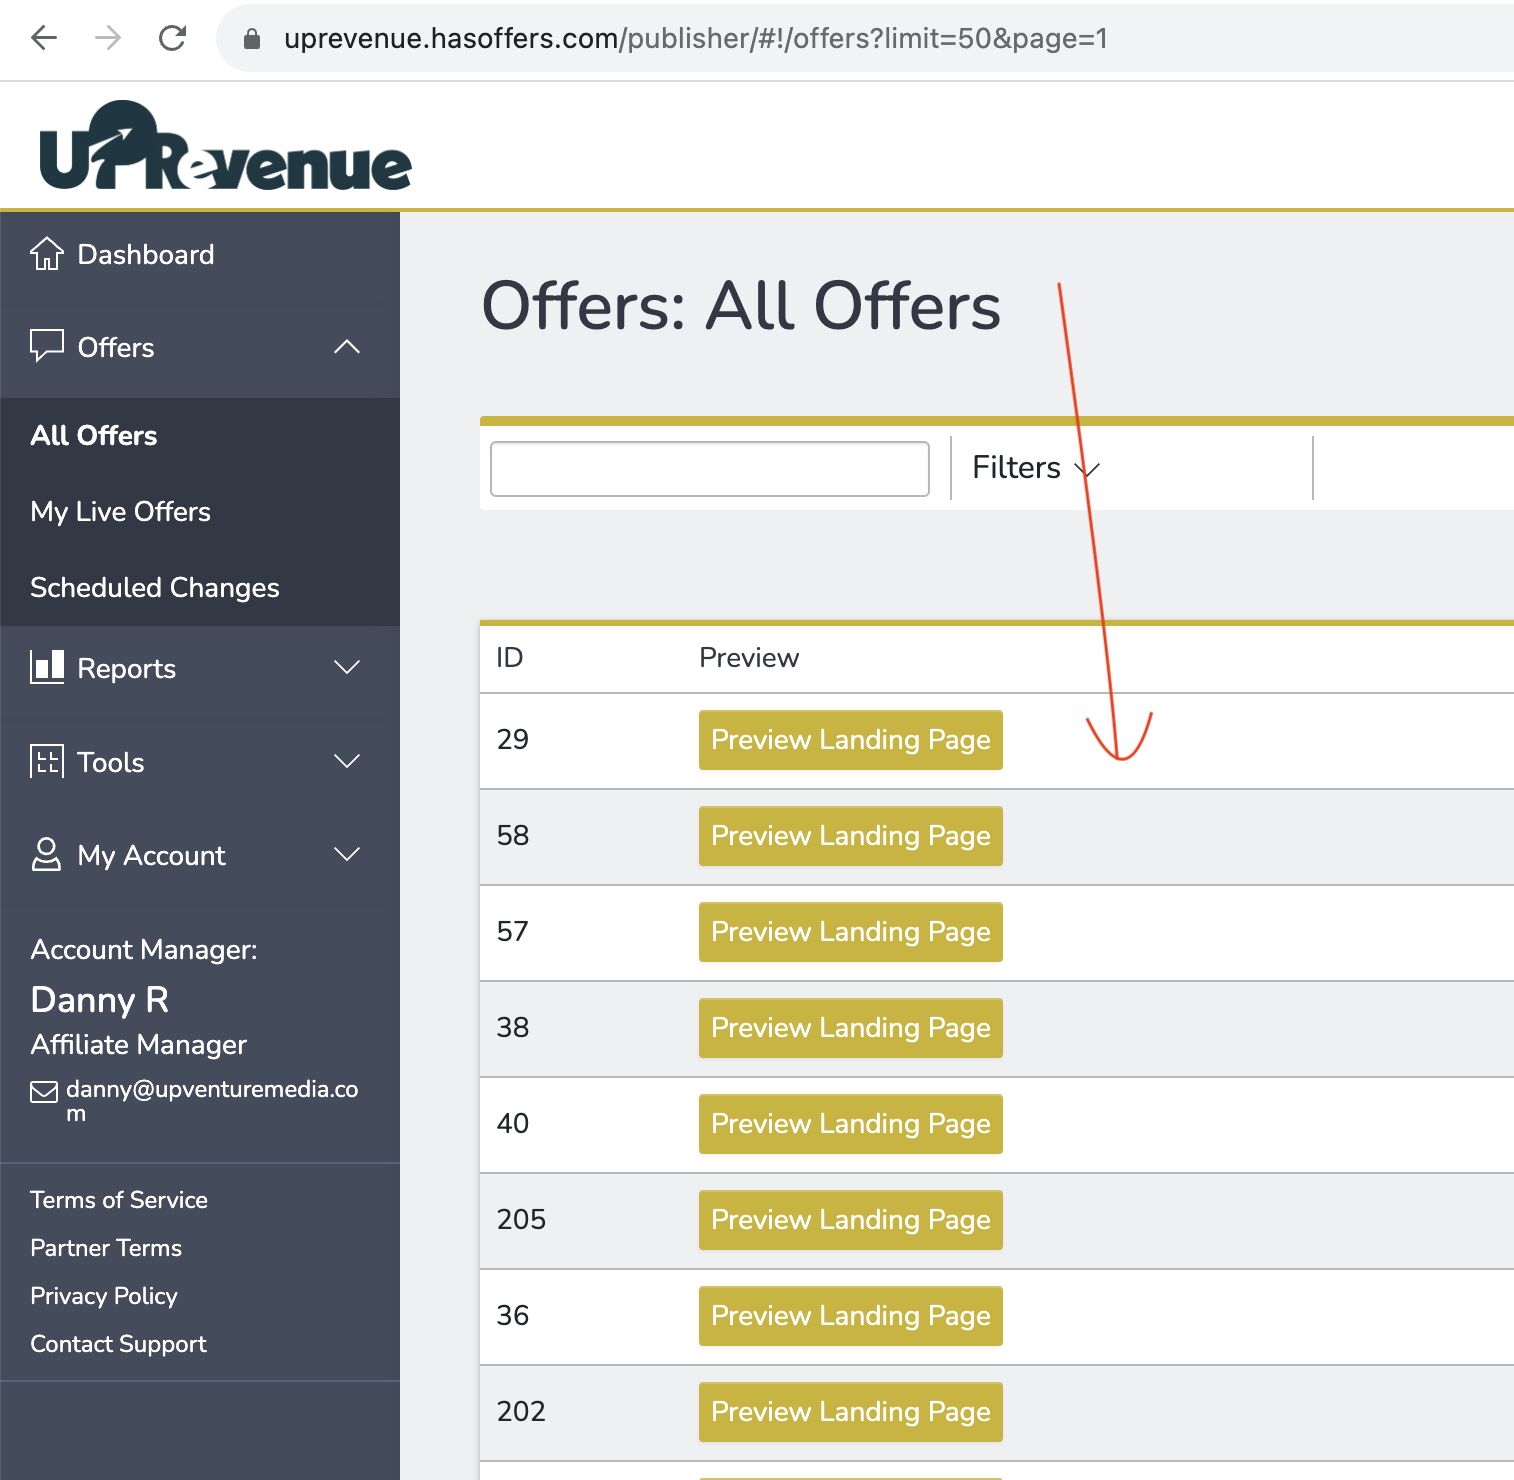
Task: Click the browser address bar URL
Action: [696, 38]
